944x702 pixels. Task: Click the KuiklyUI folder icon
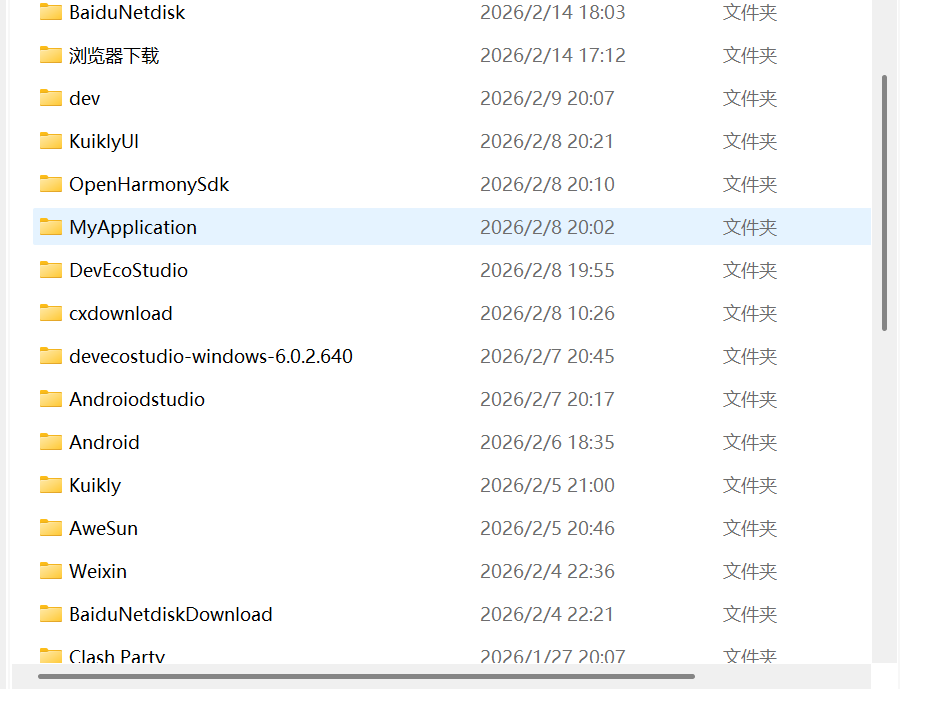coord(51,141)
